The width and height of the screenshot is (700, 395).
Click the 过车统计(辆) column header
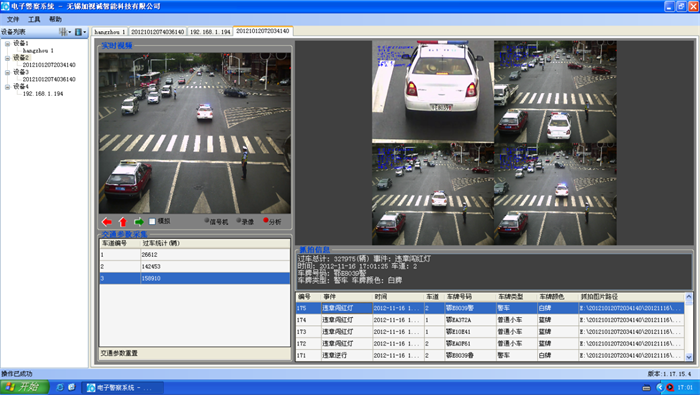(x=215, y=243)
